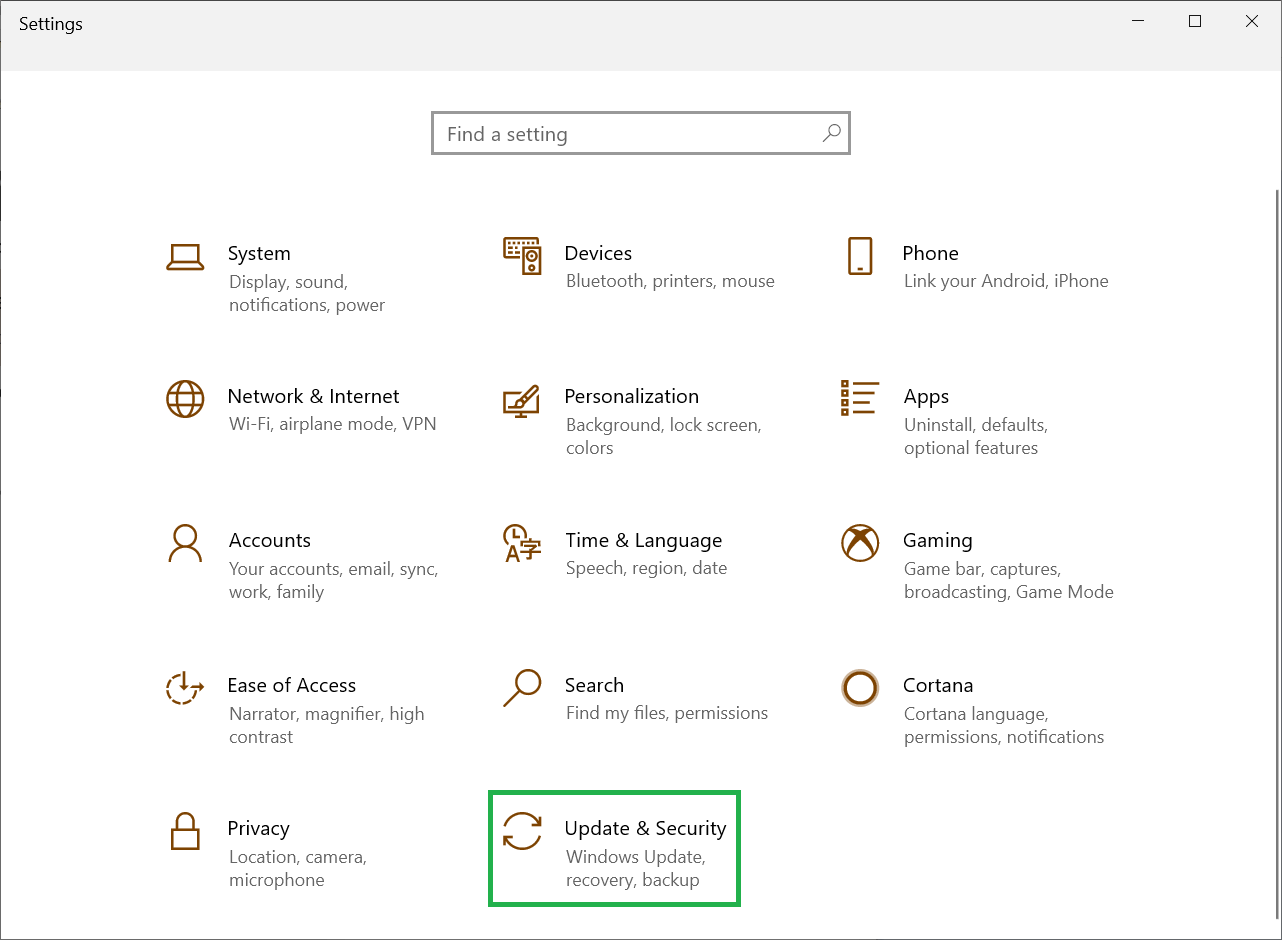Click 'Background, lock screen, colors' text
Viewport: 1282px width, 940px height.
pos(664,436)
